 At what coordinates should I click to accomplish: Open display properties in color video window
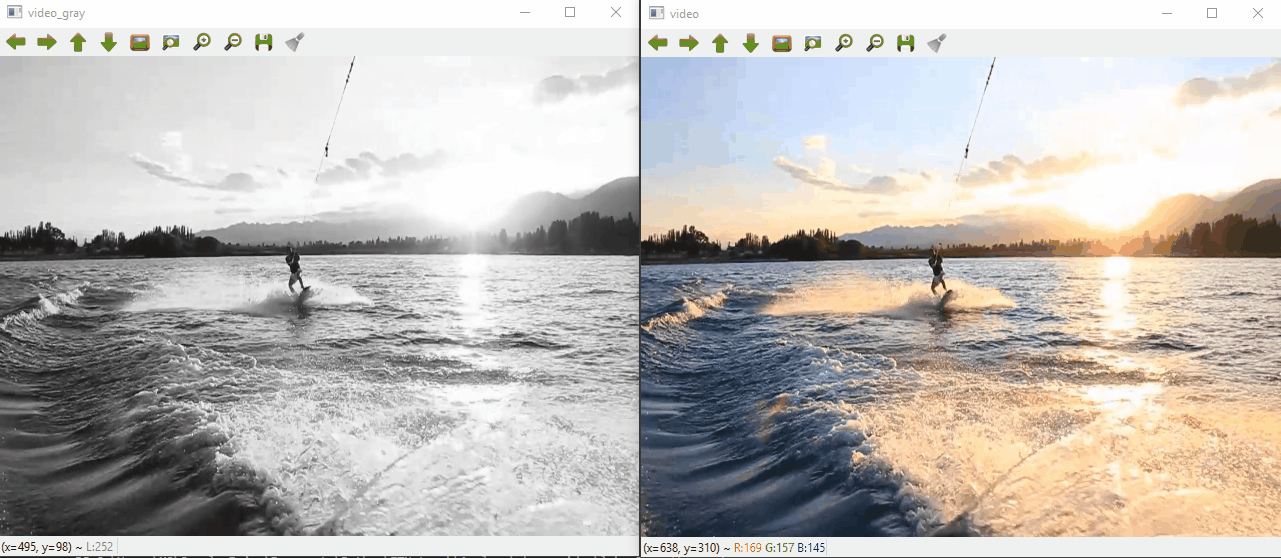[x=937, y=42]
